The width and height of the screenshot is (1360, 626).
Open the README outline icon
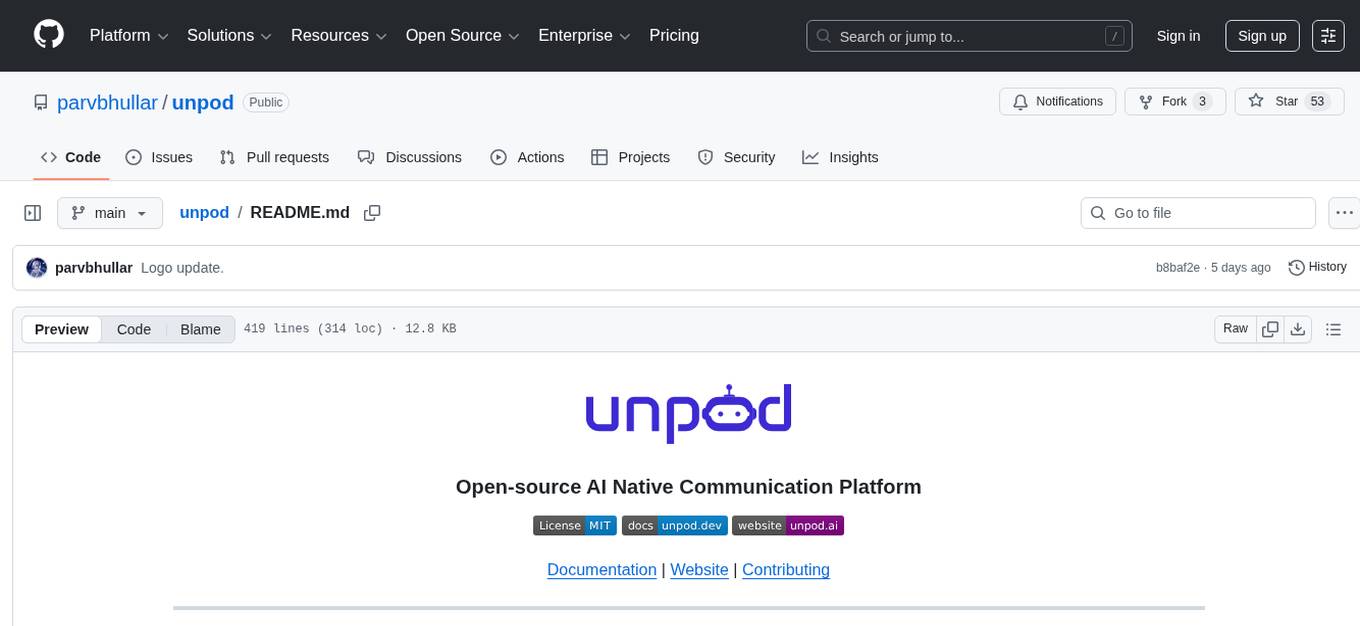(x=1334, y=328)
